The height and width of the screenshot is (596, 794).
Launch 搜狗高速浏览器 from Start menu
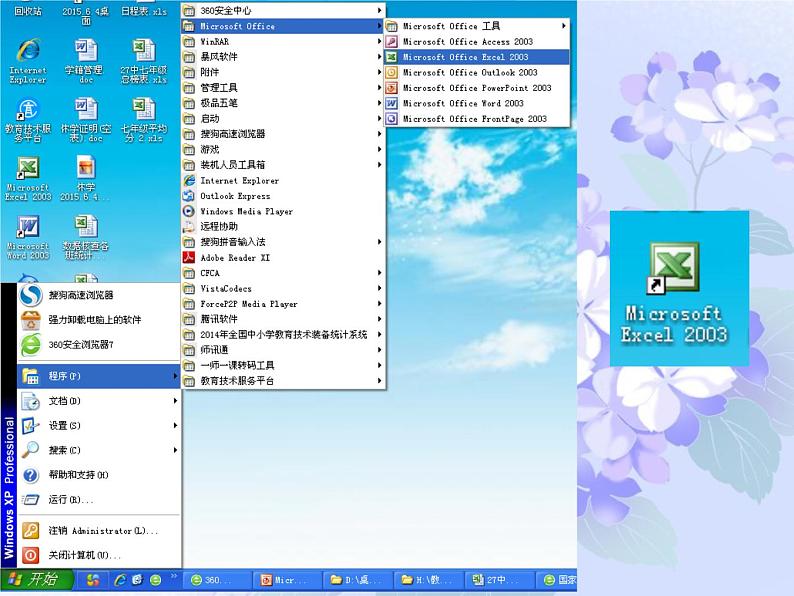tap(99, 295)
